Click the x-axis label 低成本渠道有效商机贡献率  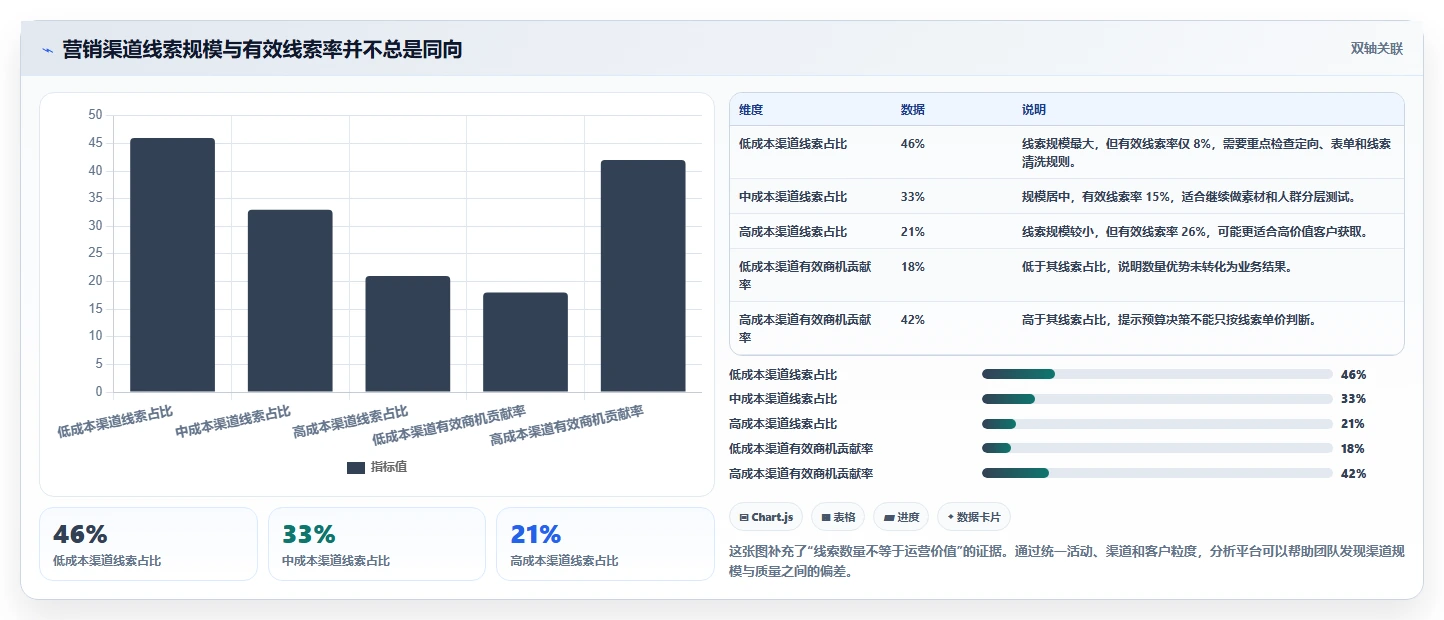(x=450, y=425)
